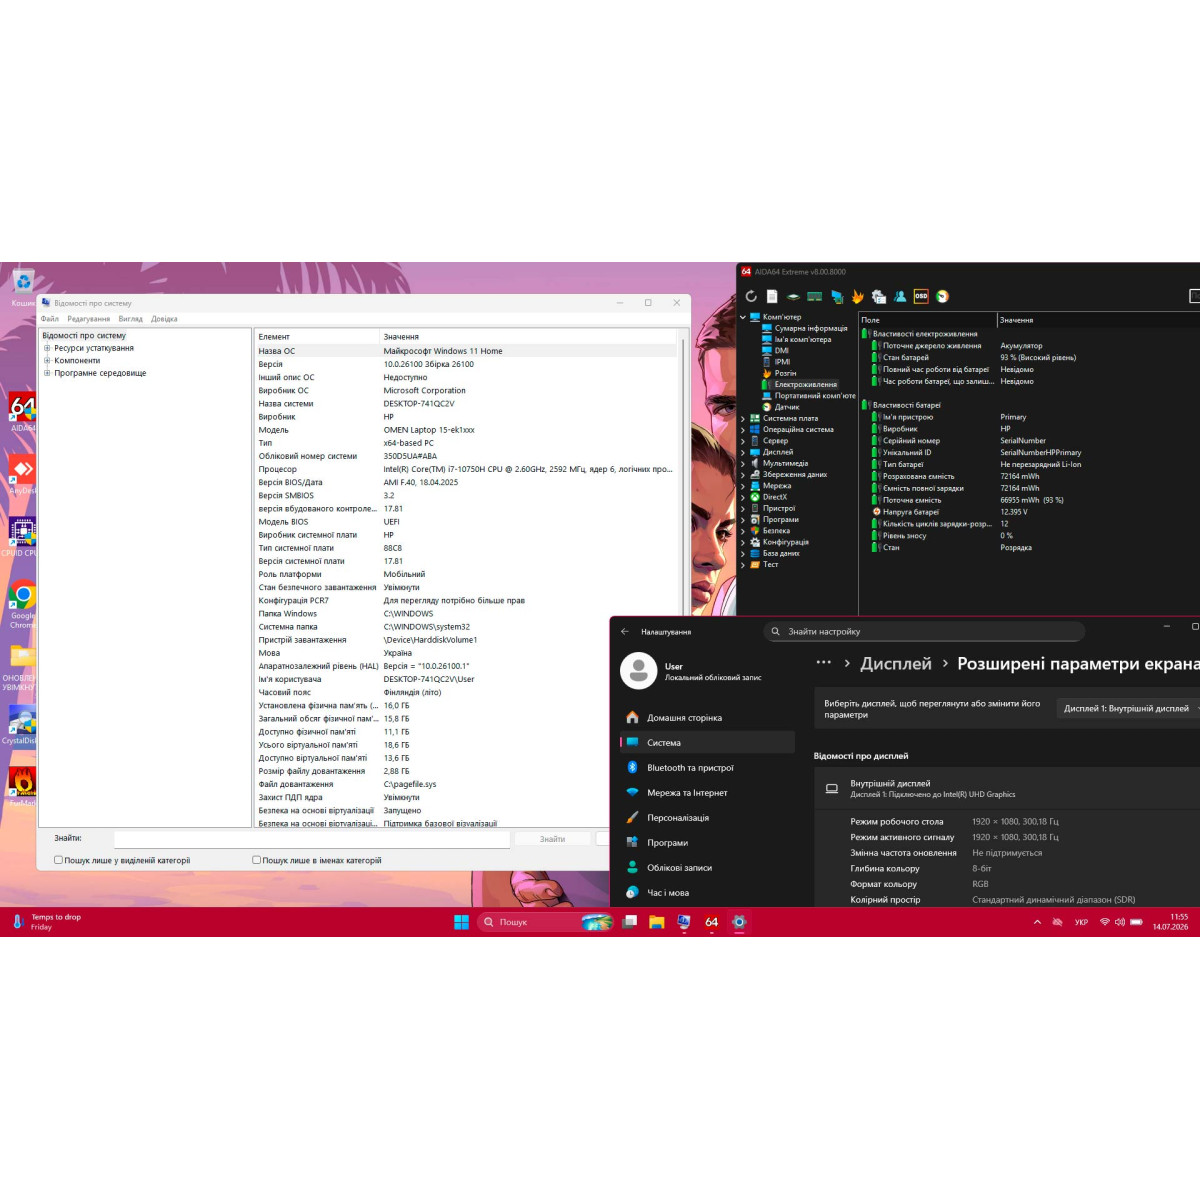Open the Recycle Bin desktop icon

(22, 287)
